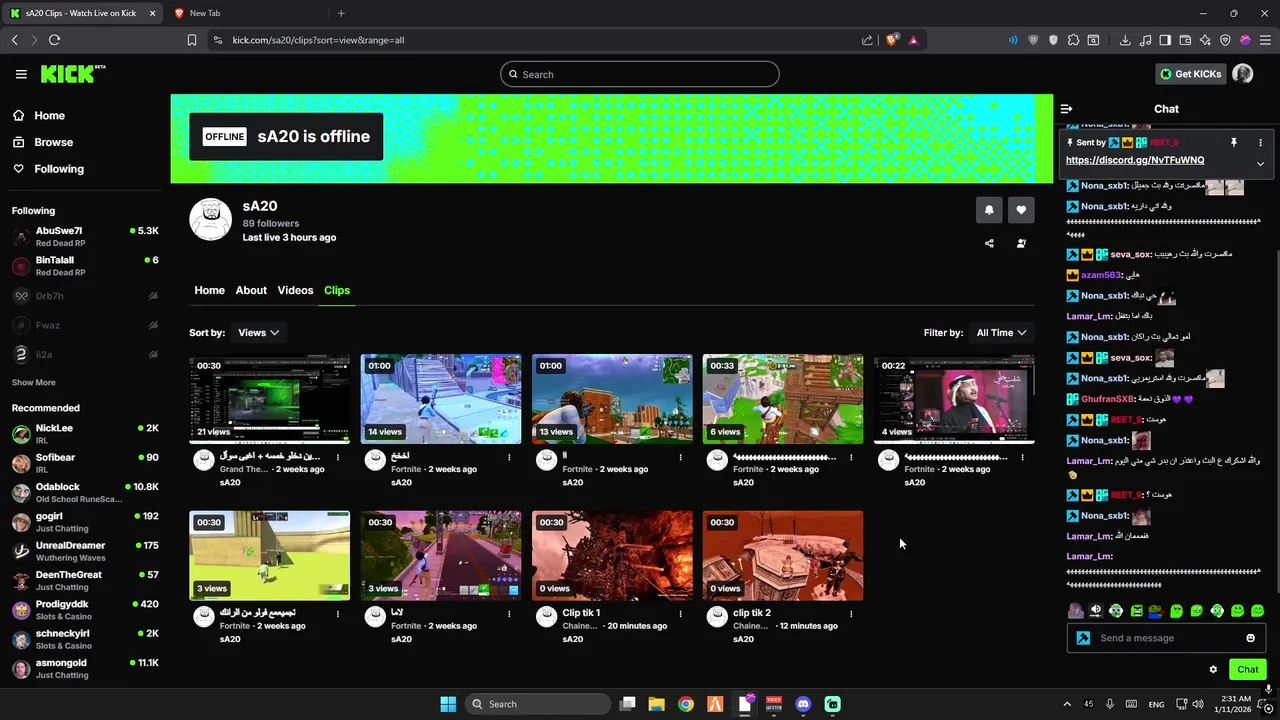Click the KICK logo
This screenshot has height=720, width=1280.
(73, 74)
